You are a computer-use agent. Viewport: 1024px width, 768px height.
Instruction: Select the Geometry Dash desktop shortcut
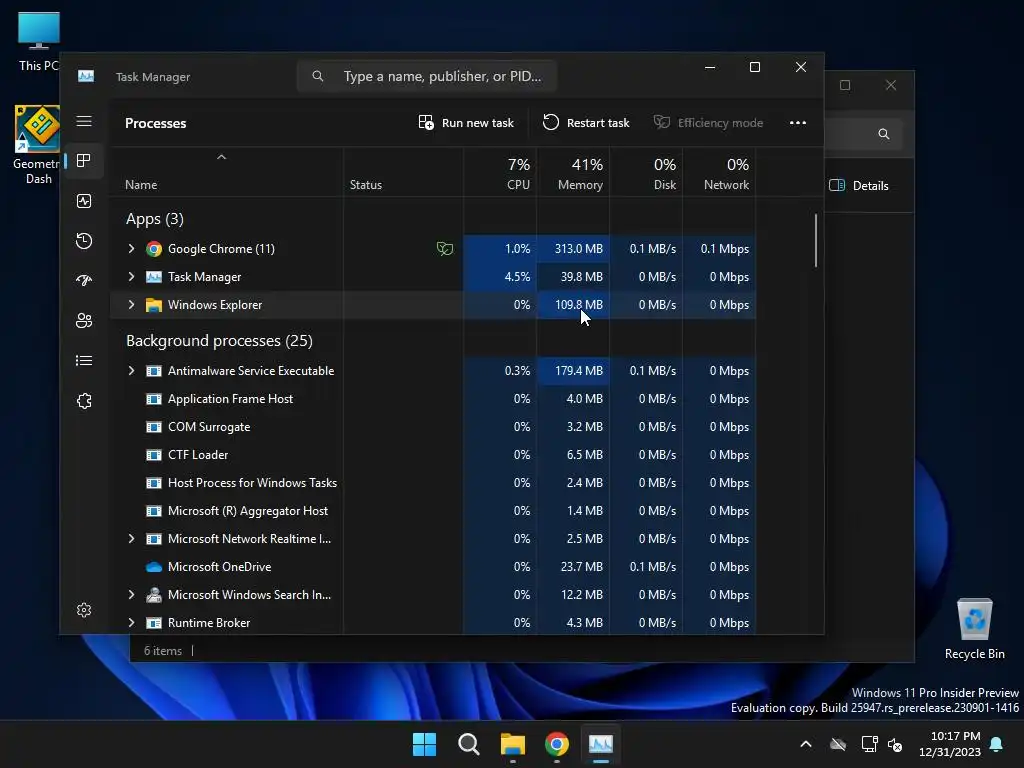click(x=38, y=145)
